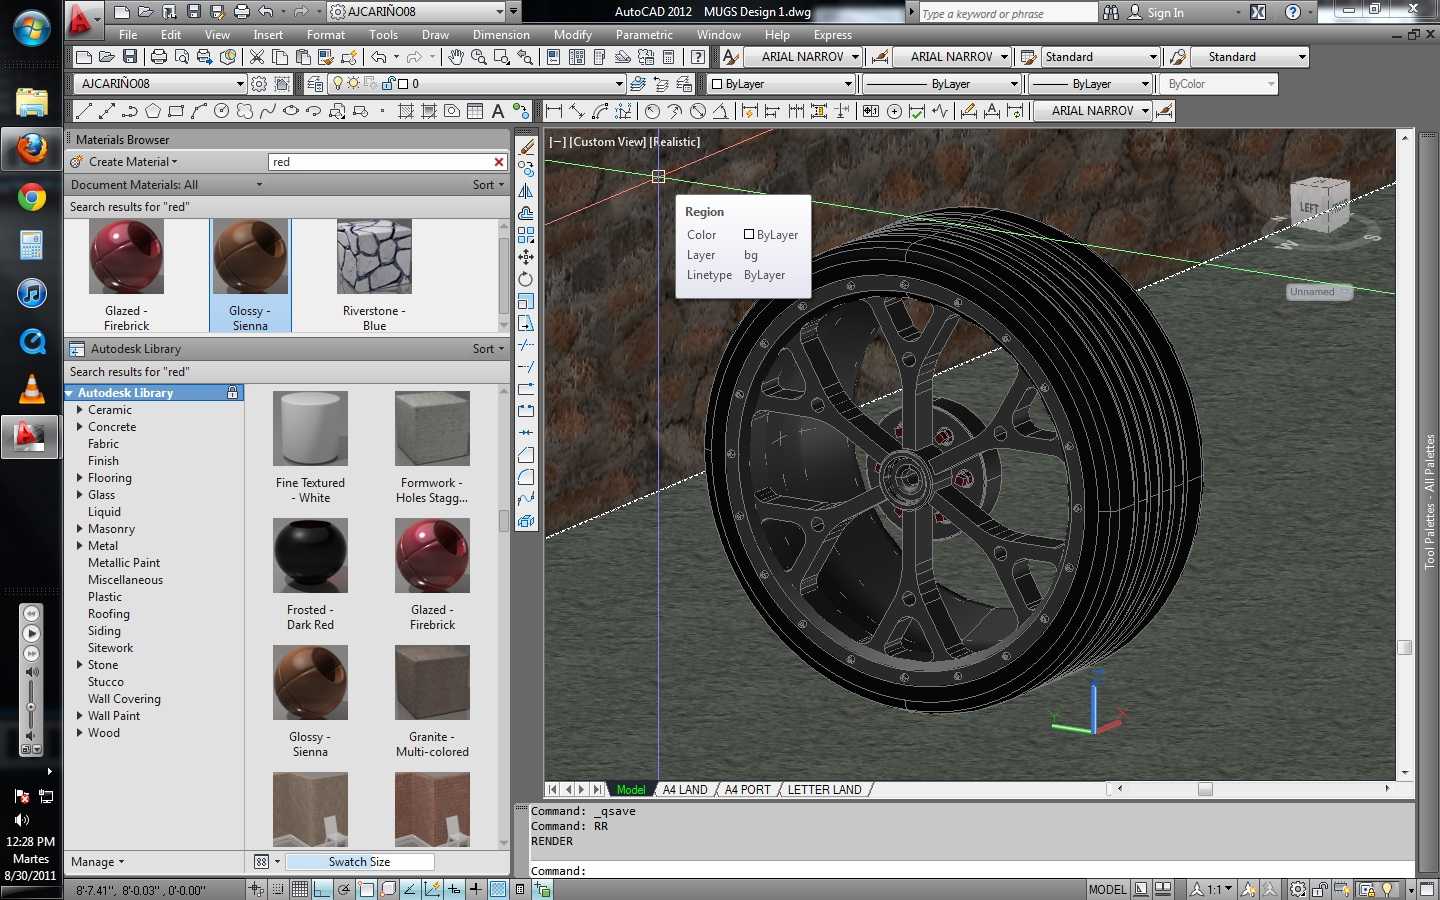
Task: Click the [Realistic] visual style control
Action: [675, 142]
